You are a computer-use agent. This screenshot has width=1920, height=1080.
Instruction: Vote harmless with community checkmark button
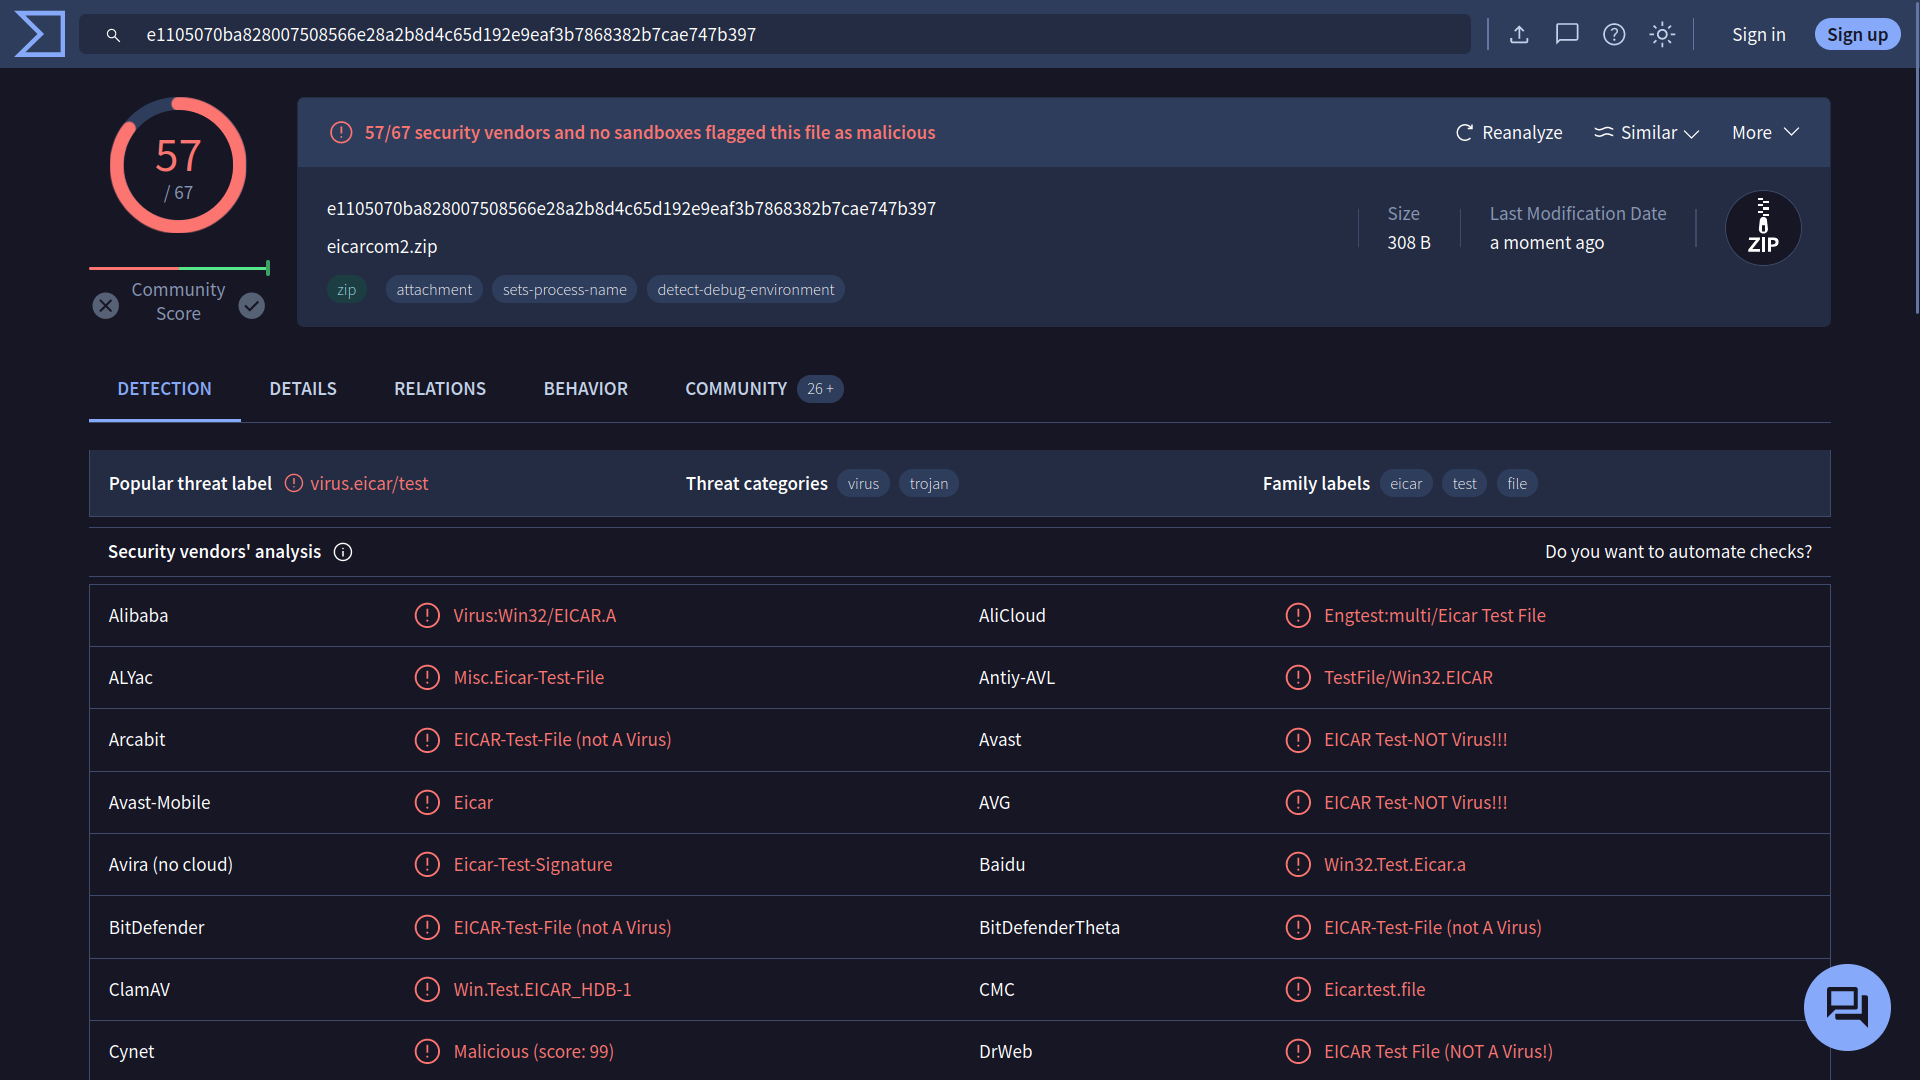click(x=252, y=306)
